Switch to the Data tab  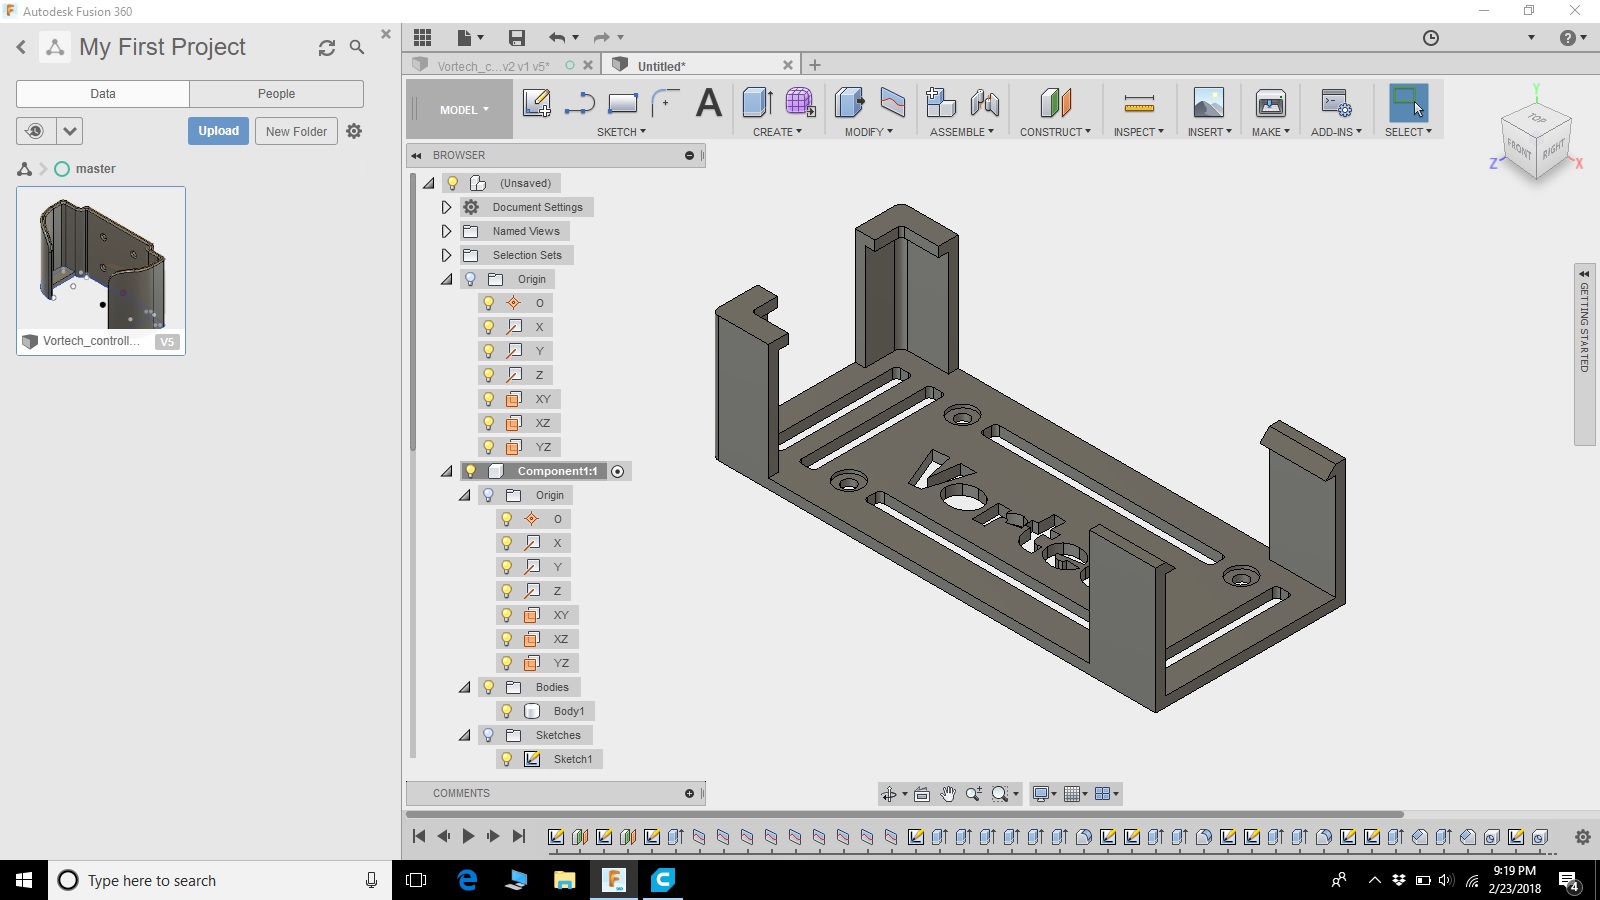point(103,94)
